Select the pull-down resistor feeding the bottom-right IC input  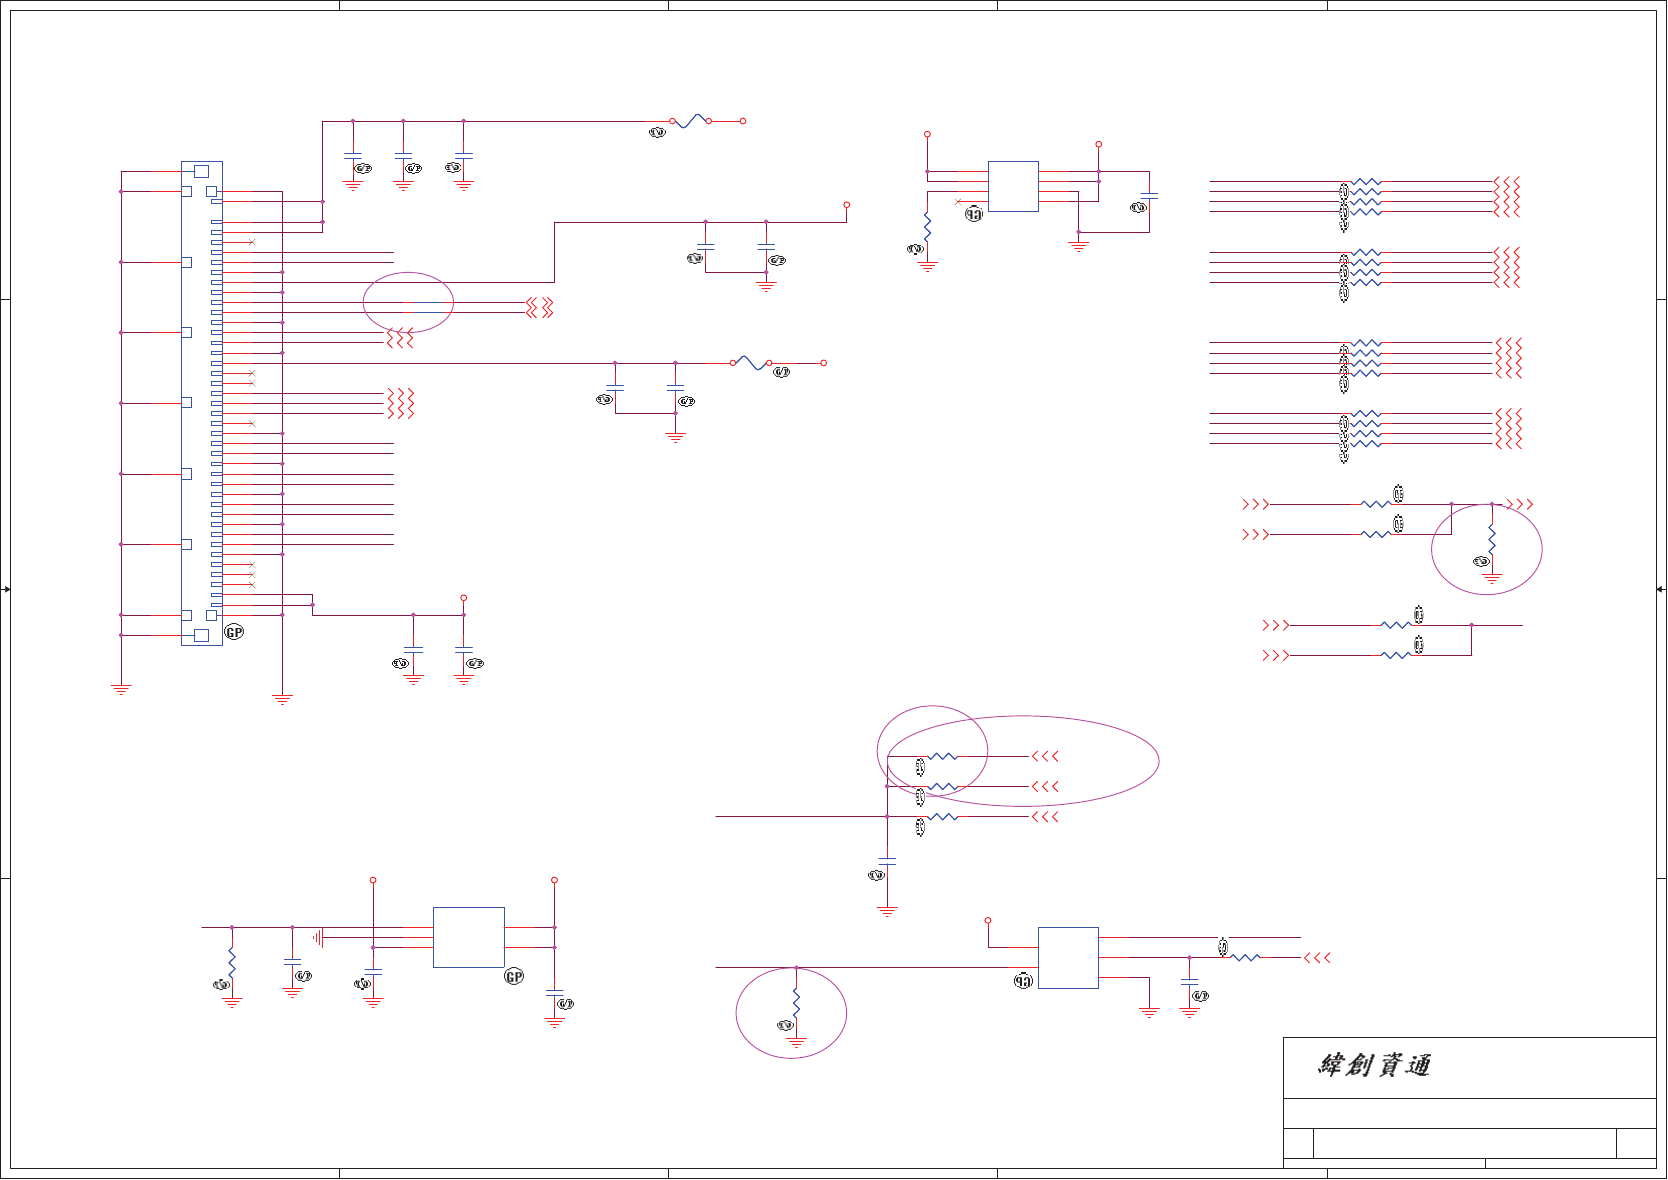[x=796, y=1003]
